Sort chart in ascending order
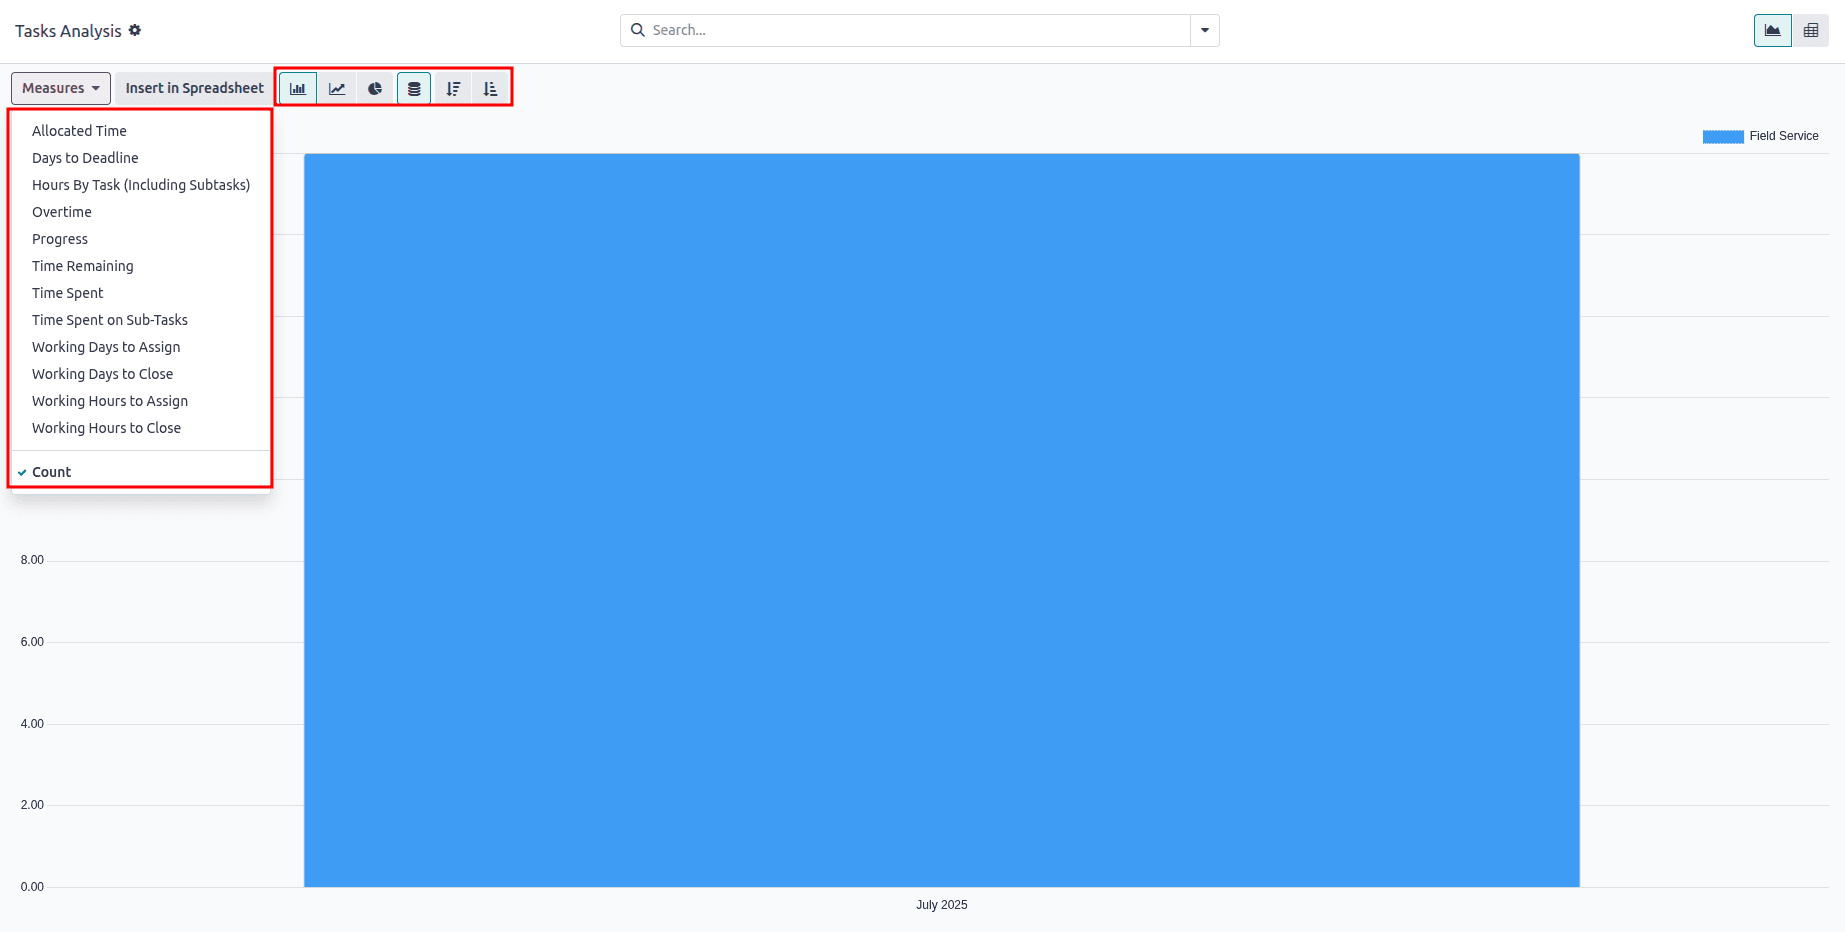Screen dimensions: 1845x932 point(490,88)
